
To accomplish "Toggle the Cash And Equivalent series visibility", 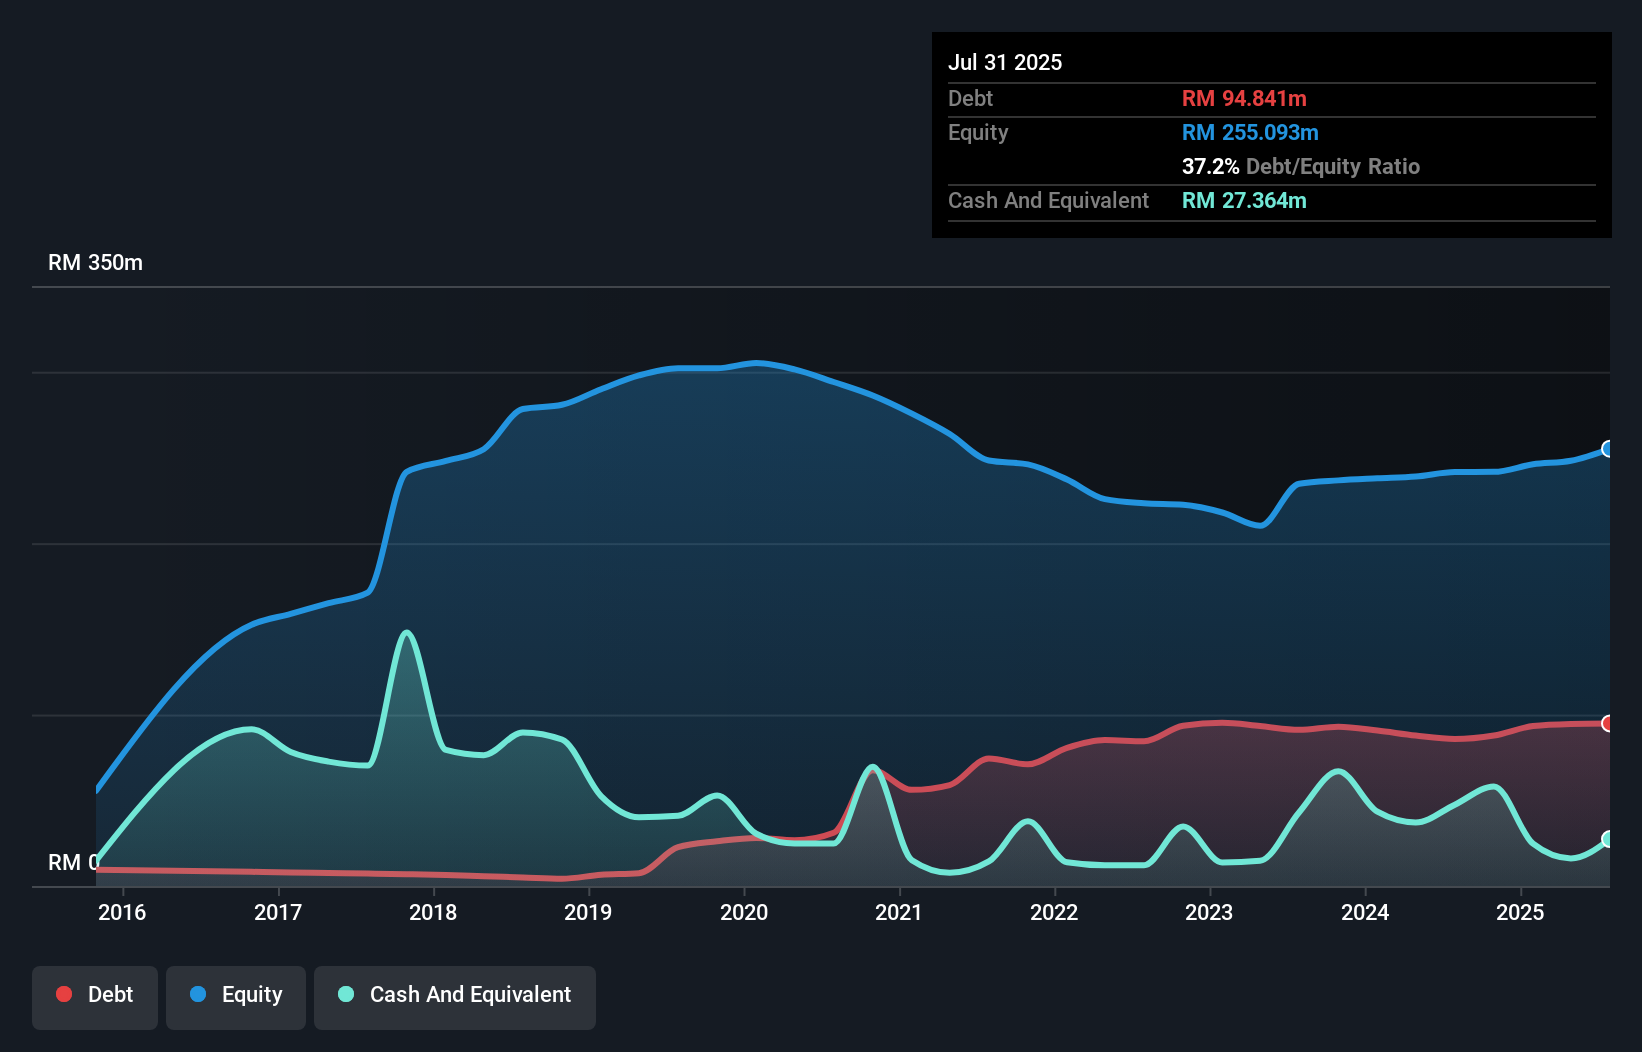I will 455,996.
